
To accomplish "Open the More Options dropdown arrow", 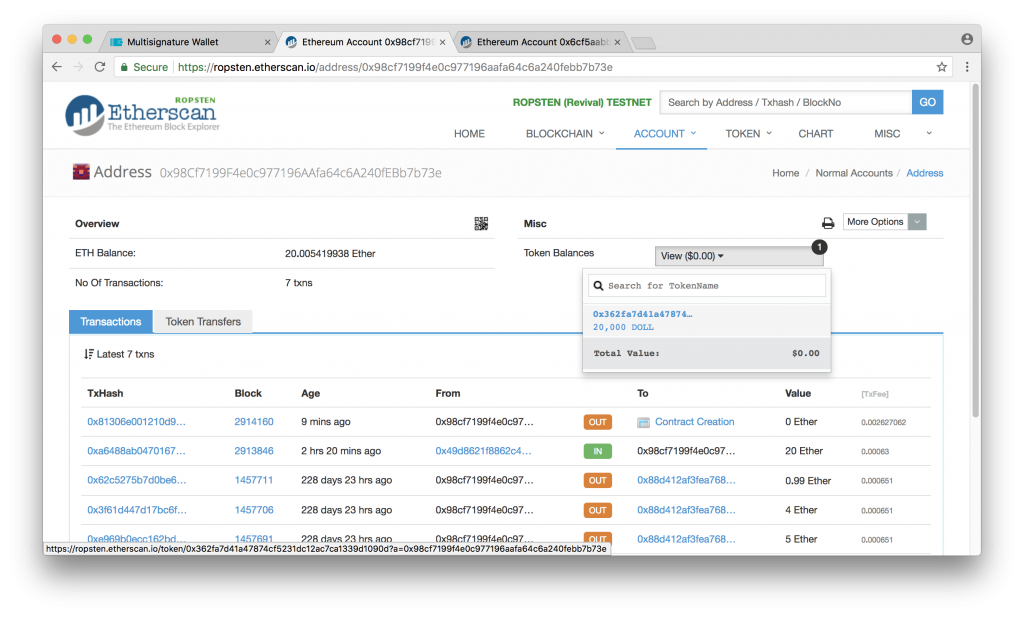I will 917,222.
